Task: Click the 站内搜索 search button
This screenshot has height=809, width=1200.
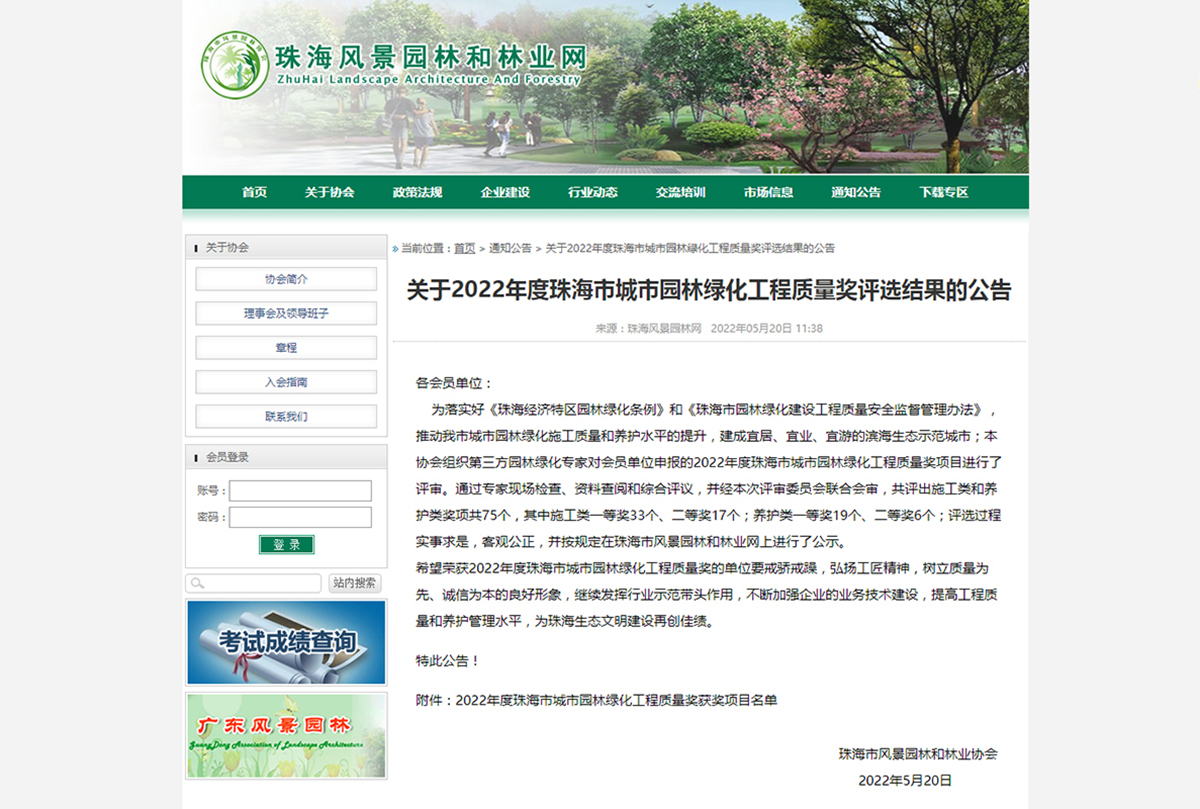Action: click(354, 583)
